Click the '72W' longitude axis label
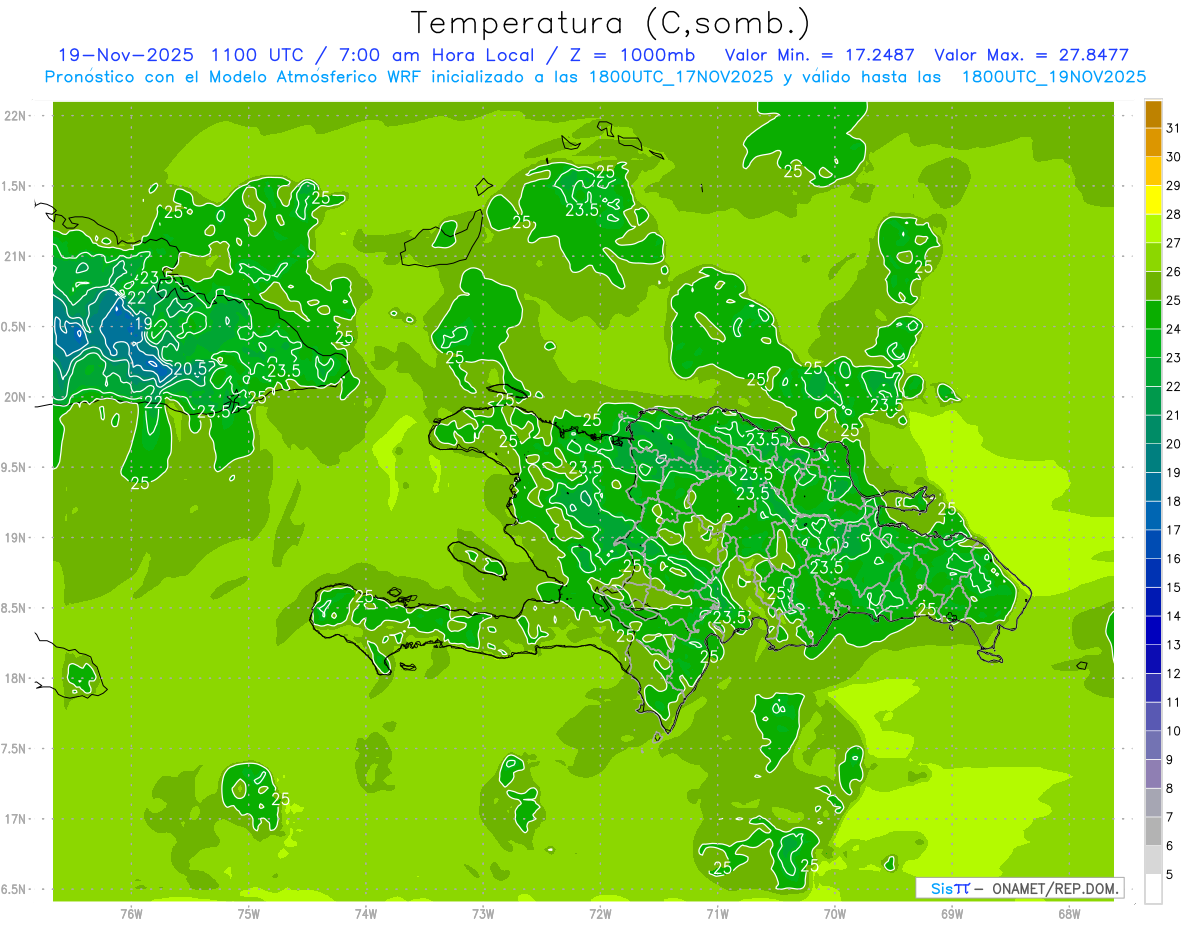The image size is (1200, 927). 600,914
